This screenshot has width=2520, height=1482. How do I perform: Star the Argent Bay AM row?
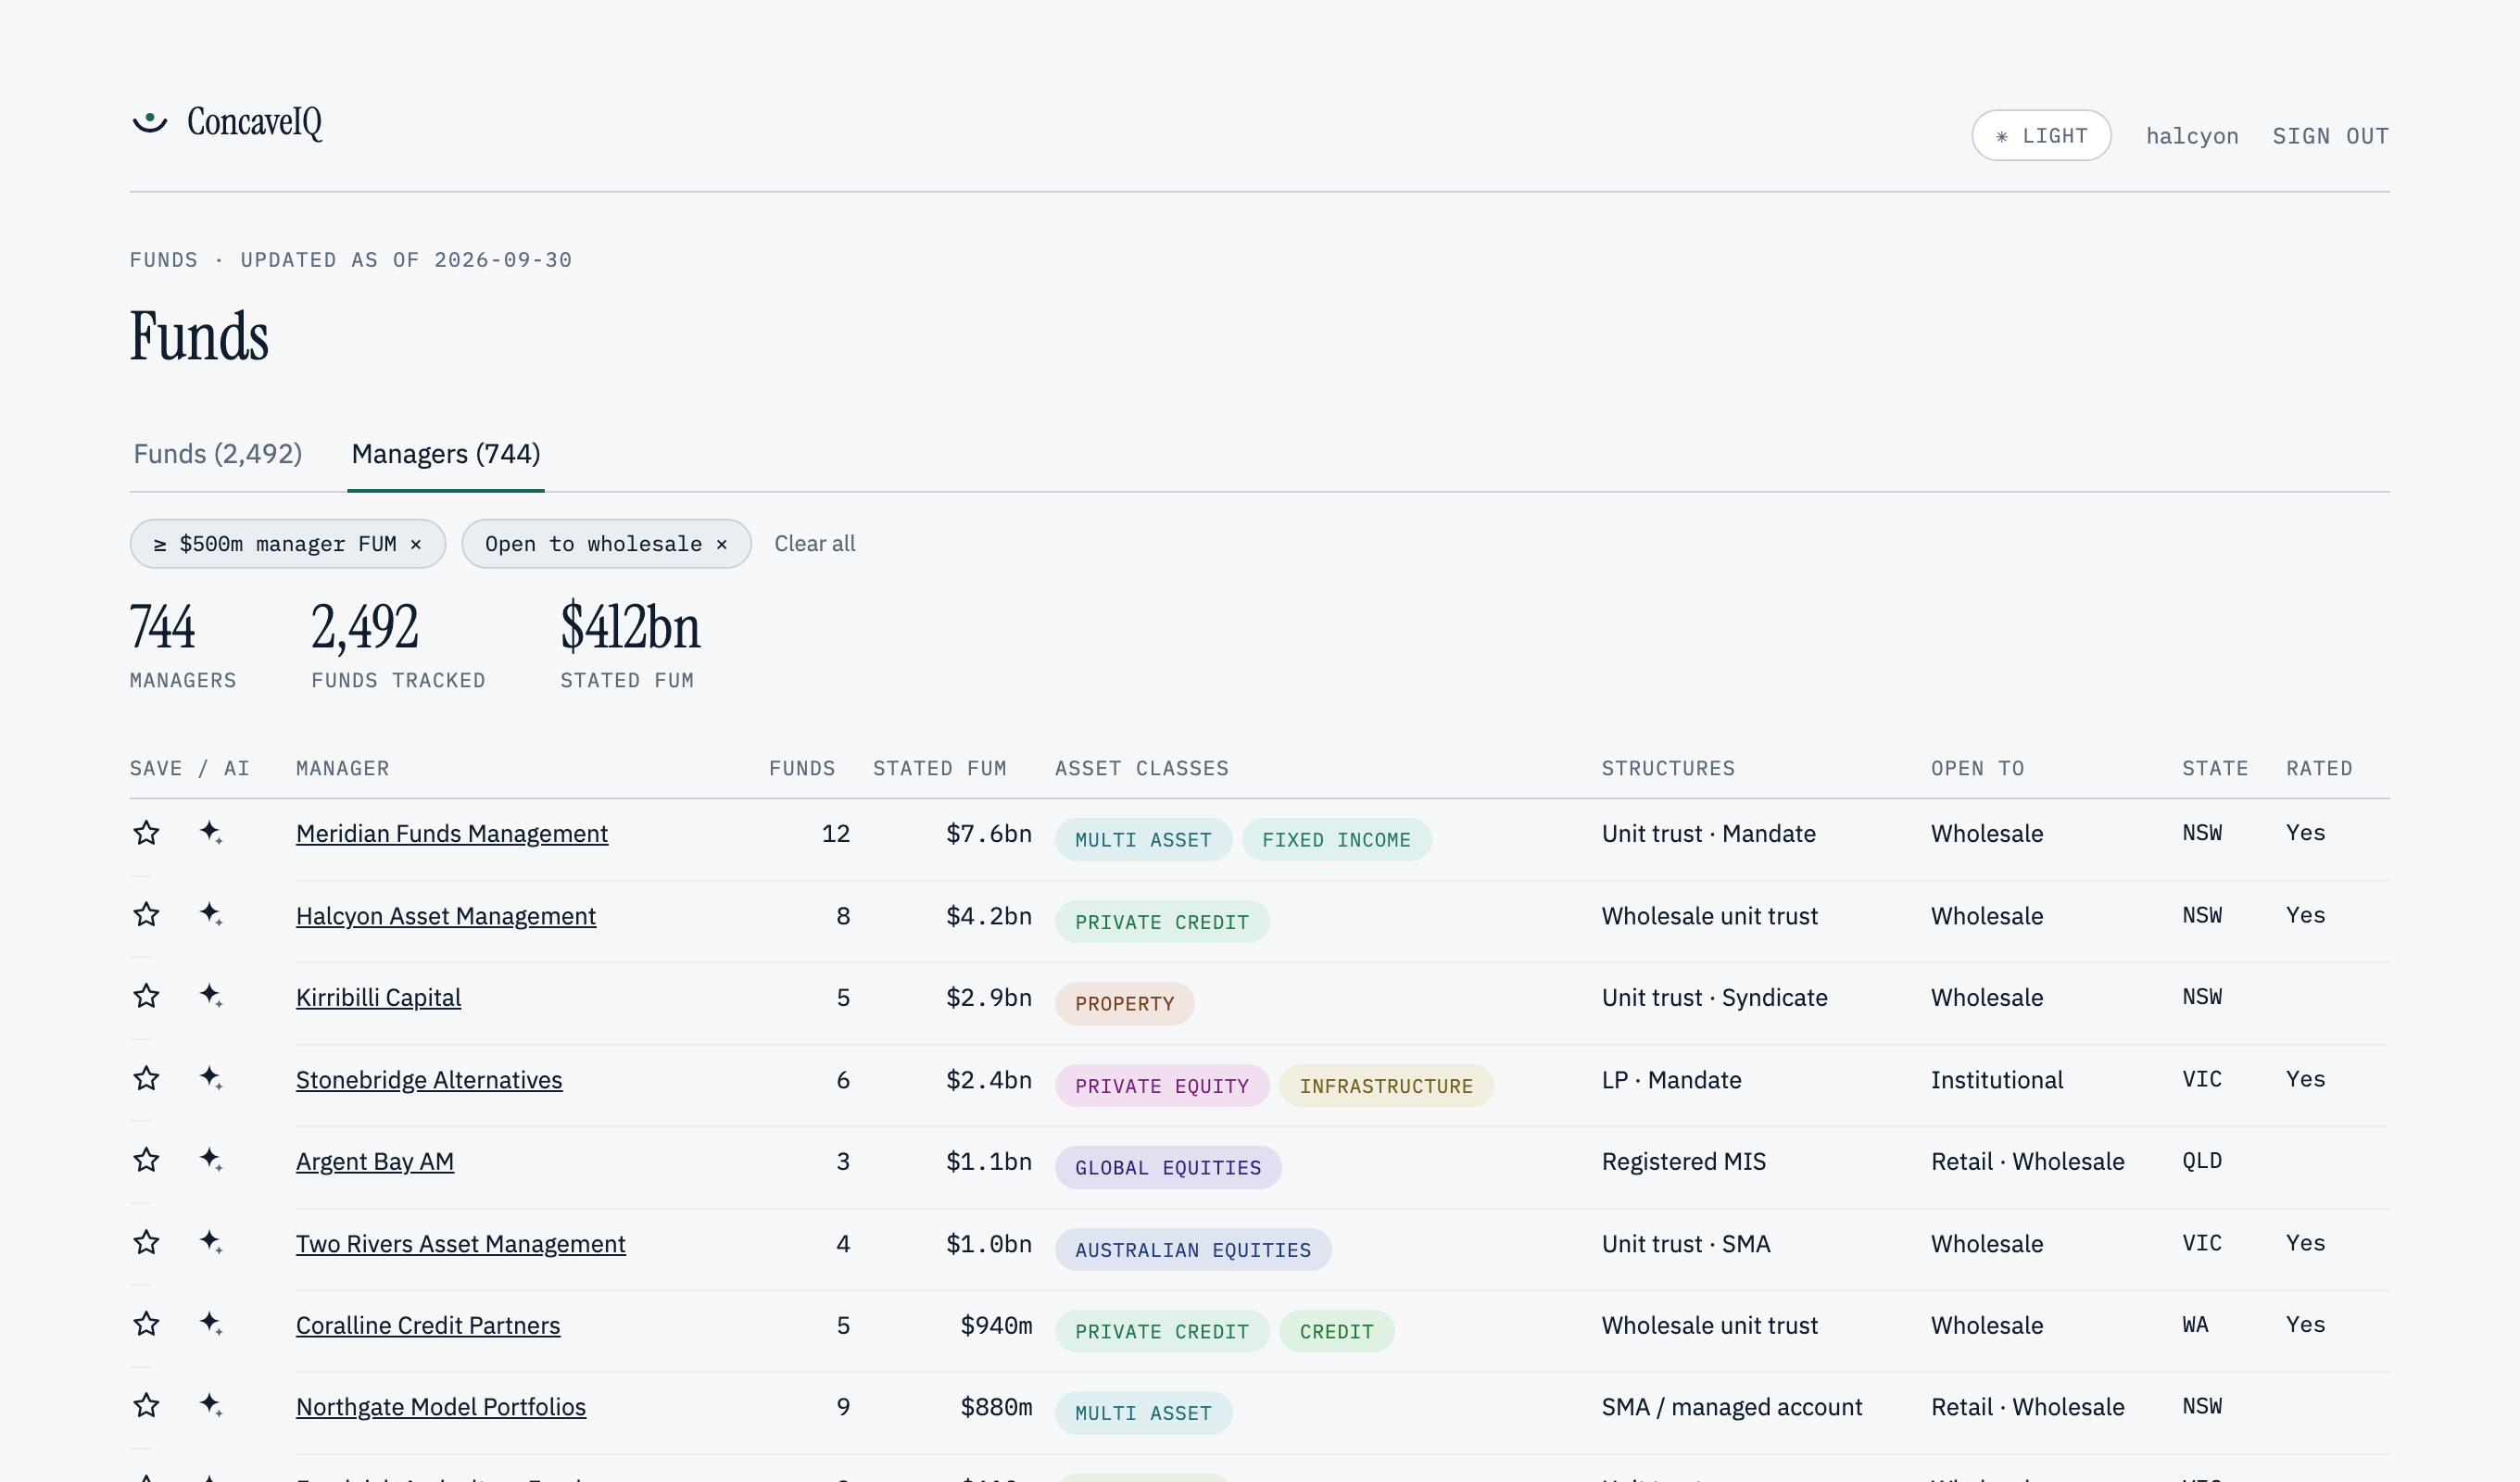coord(146,1160)
